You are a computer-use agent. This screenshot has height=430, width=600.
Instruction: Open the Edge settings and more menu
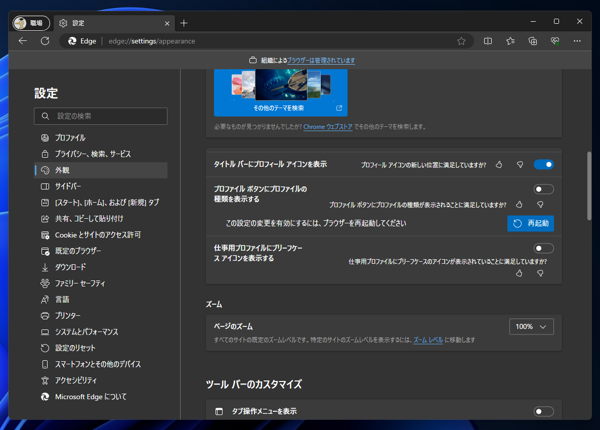click(577, 41)
